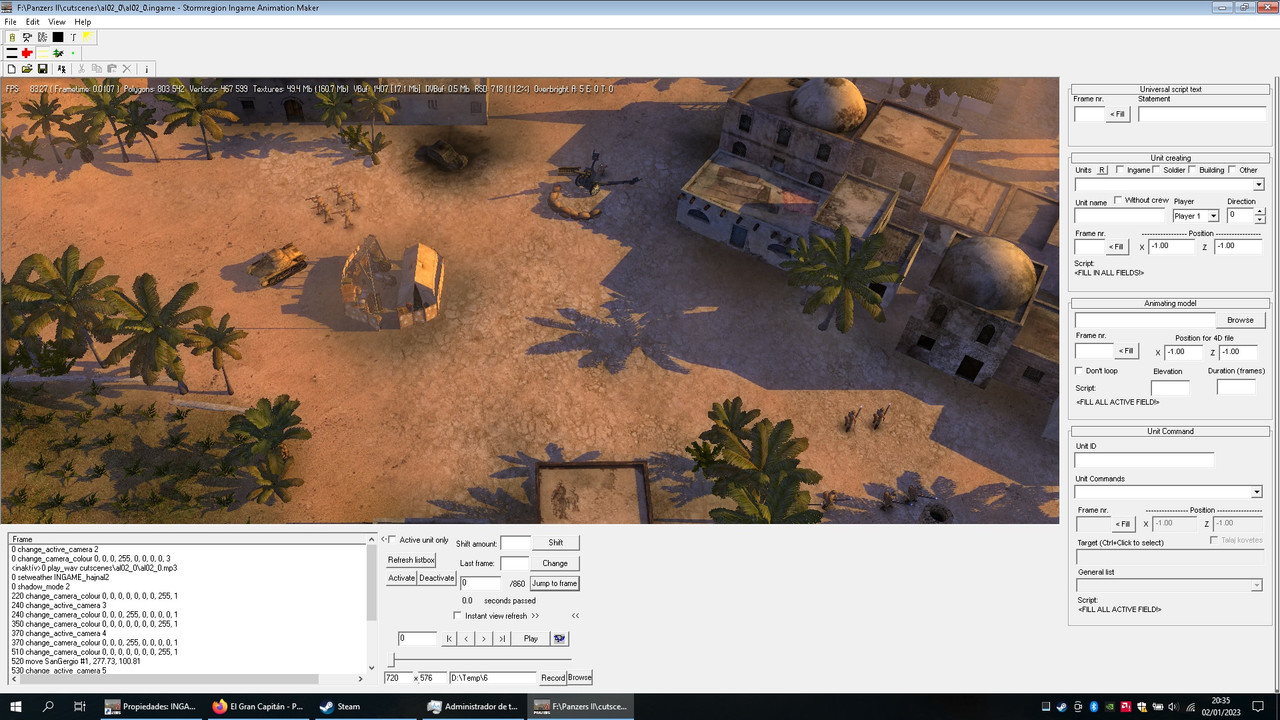
Task: Click the Jump to frame button
Action: [x=554, y=583]
